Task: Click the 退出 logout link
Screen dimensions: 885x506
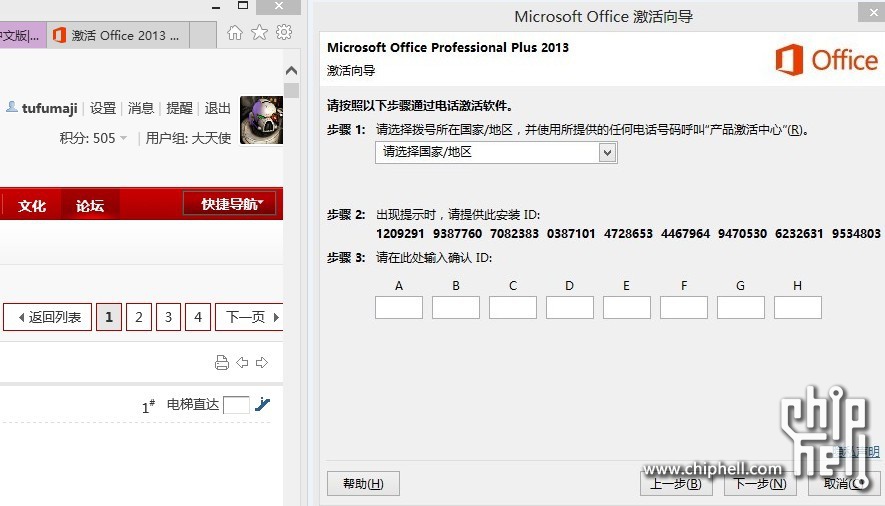Action: [x=218, y=108]
